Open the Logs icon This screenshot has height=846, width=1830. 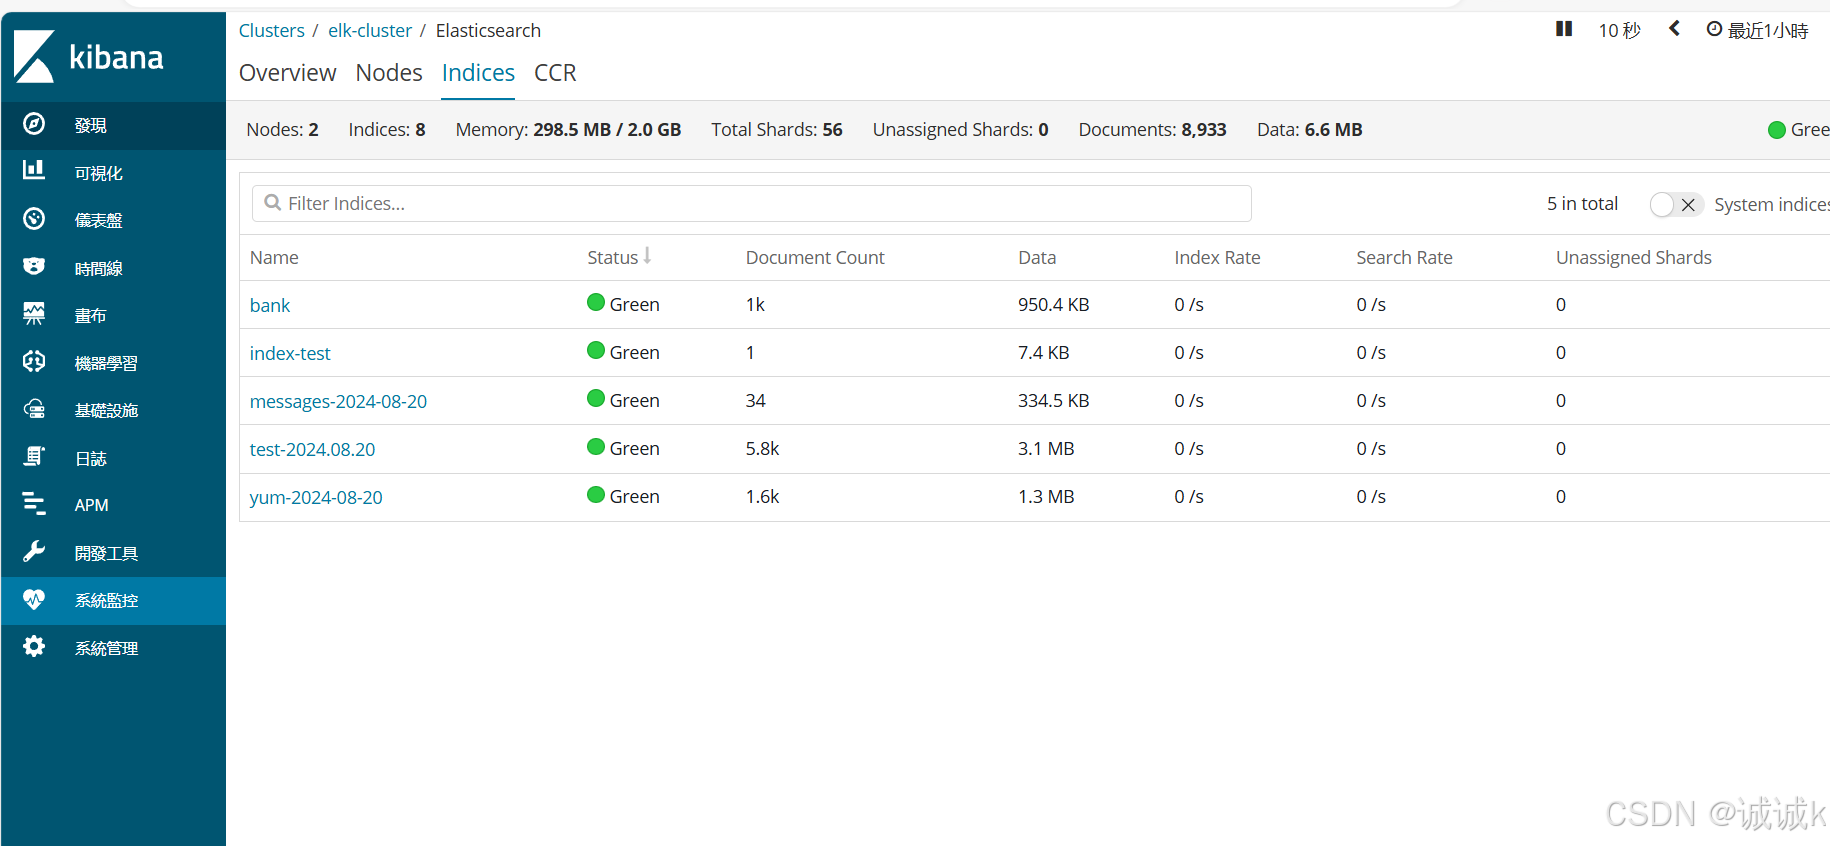click(34, 457)
